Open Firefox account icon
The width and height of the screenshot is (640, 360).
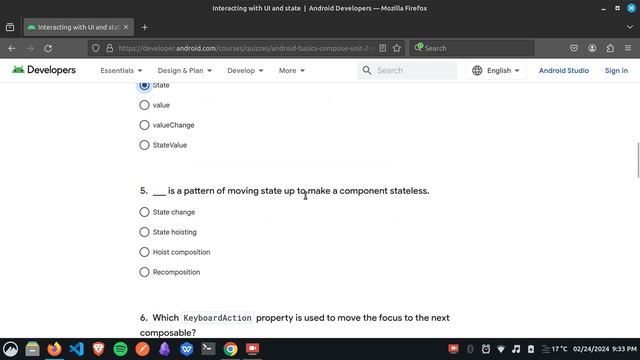click(x=592, y=48)
